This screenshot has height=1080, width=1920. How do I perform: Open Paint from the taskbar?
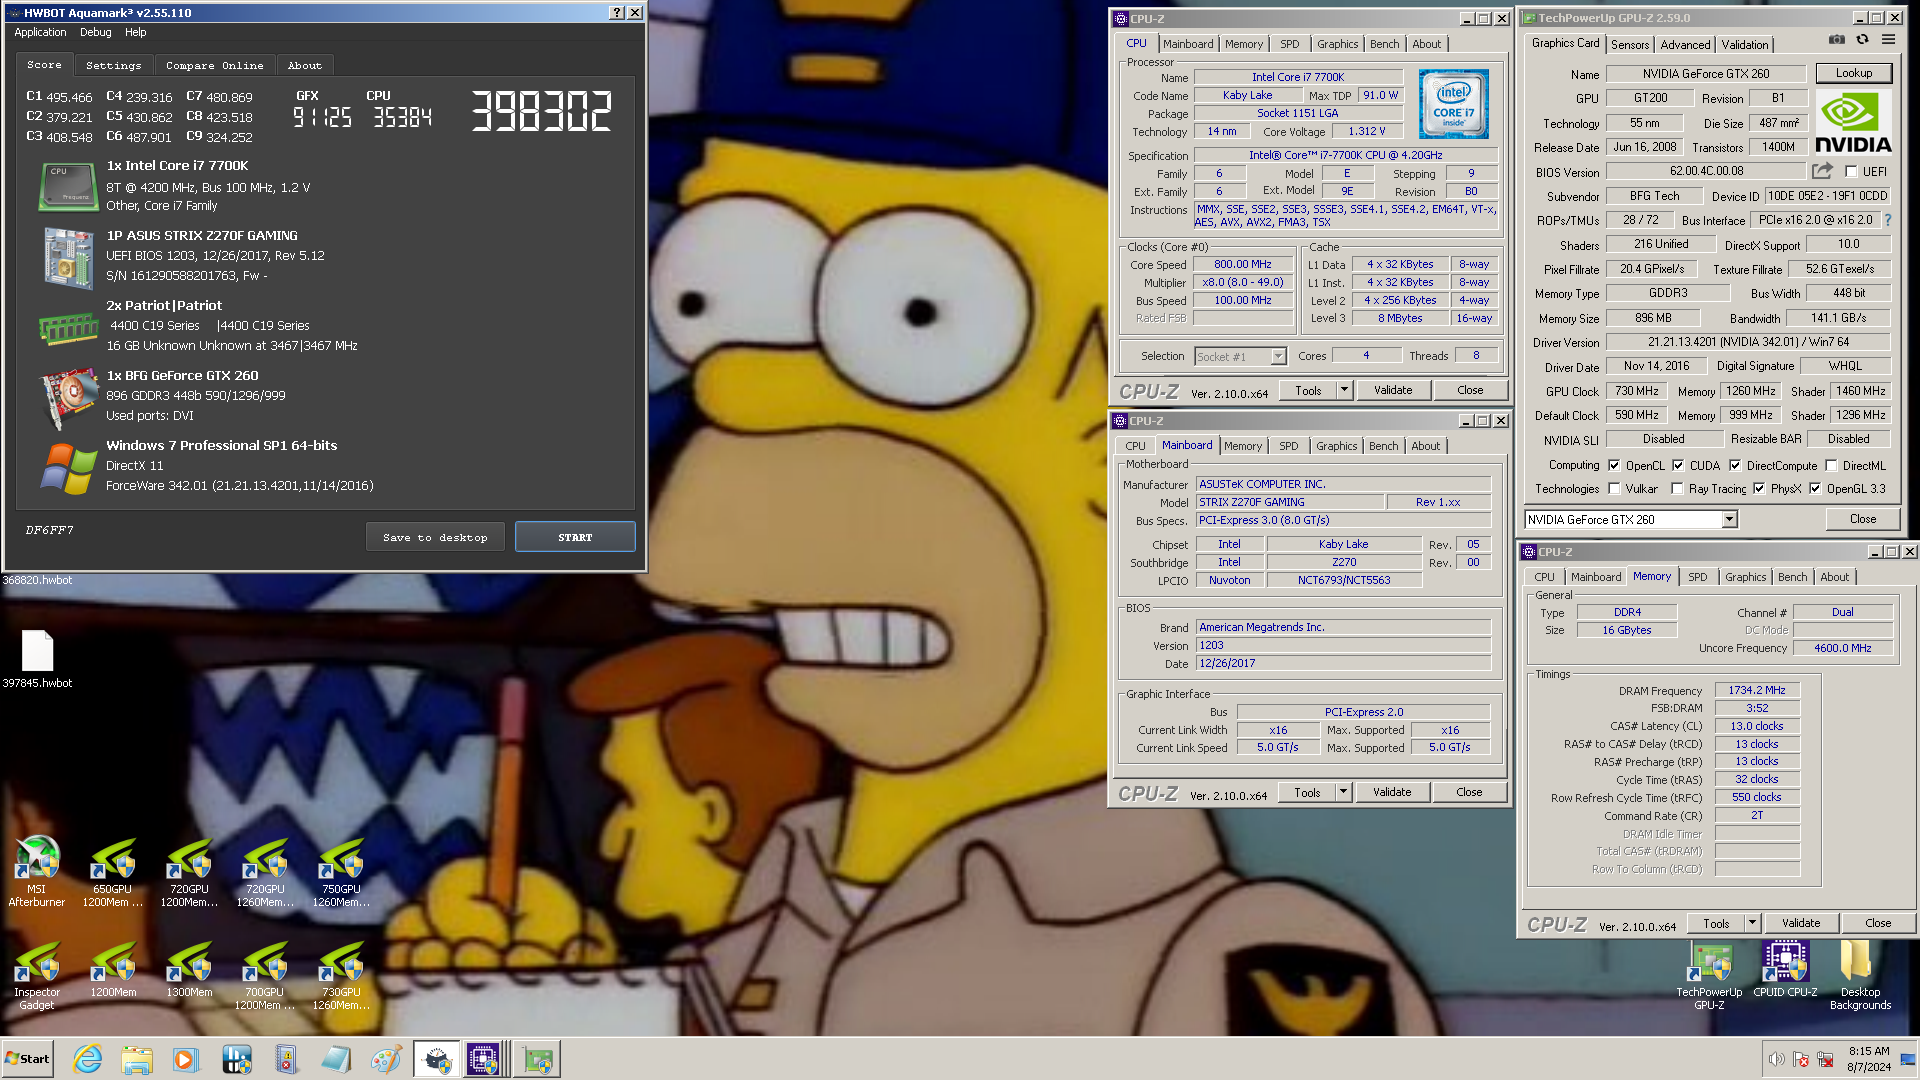point(385,1059)
